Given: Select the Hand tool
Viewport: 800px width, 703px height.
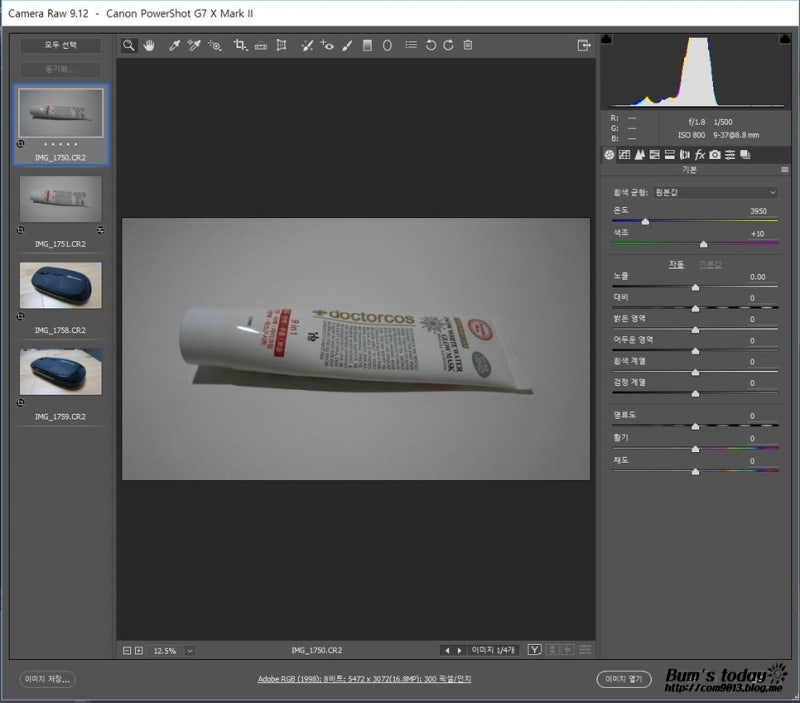Looking at the screenshot, I should point(149,45).
